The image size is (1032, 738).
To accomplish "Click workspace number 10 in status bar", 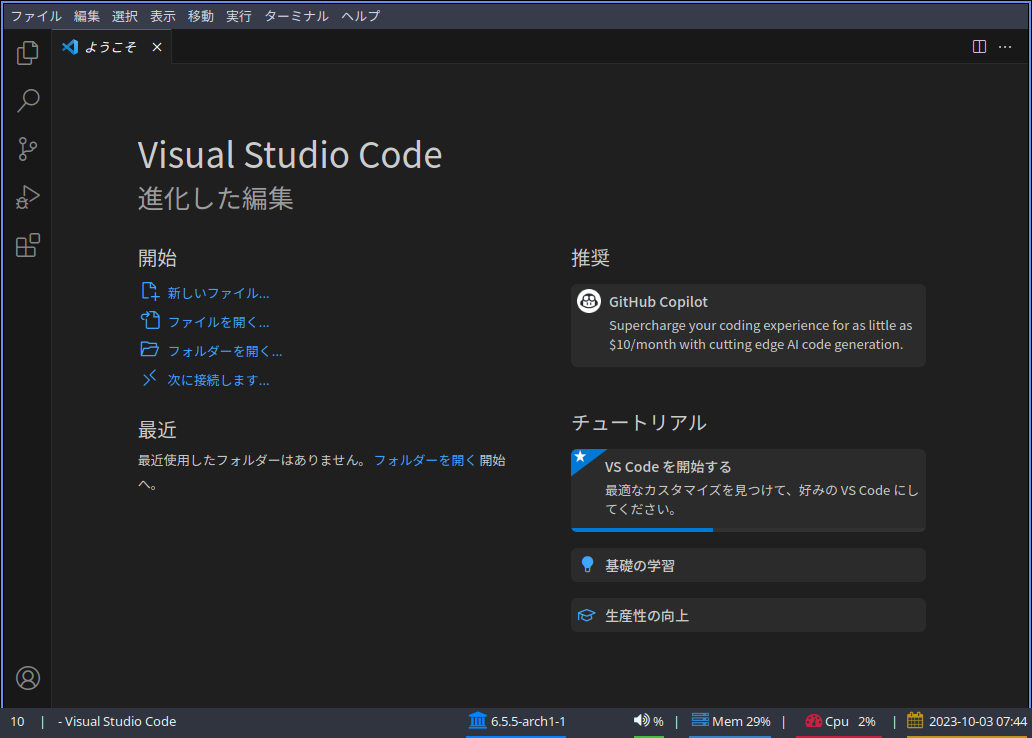I will pos(17,722).
